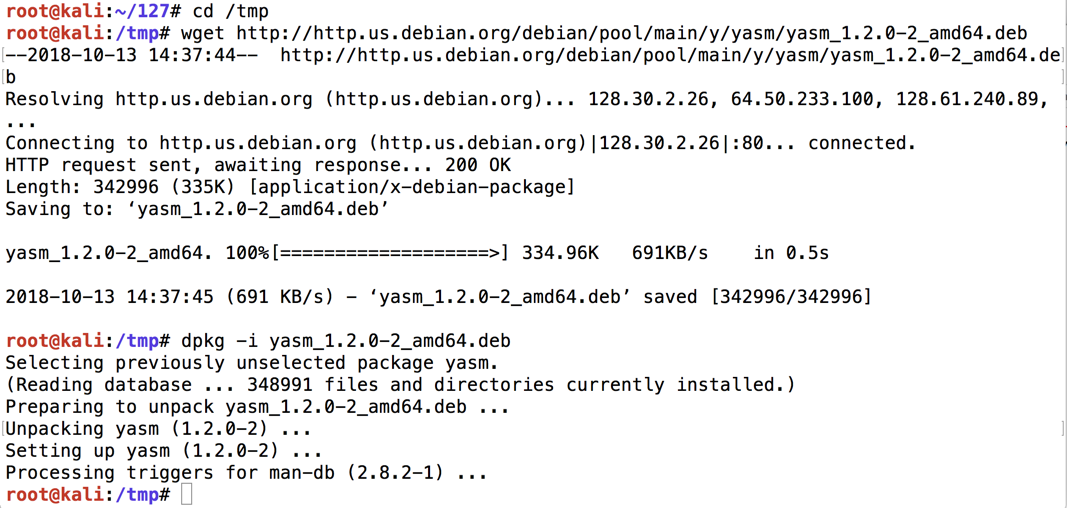This screenshot has width=1067, height=508.
Task: Click the 'cd /tmp' command text
Action: click(230, 11)
